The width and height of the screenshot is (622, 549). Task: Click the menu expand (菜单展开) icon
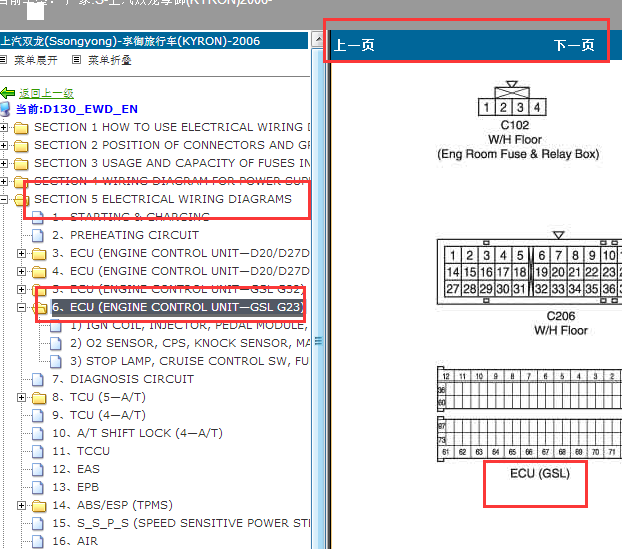(x=3, y=60)
